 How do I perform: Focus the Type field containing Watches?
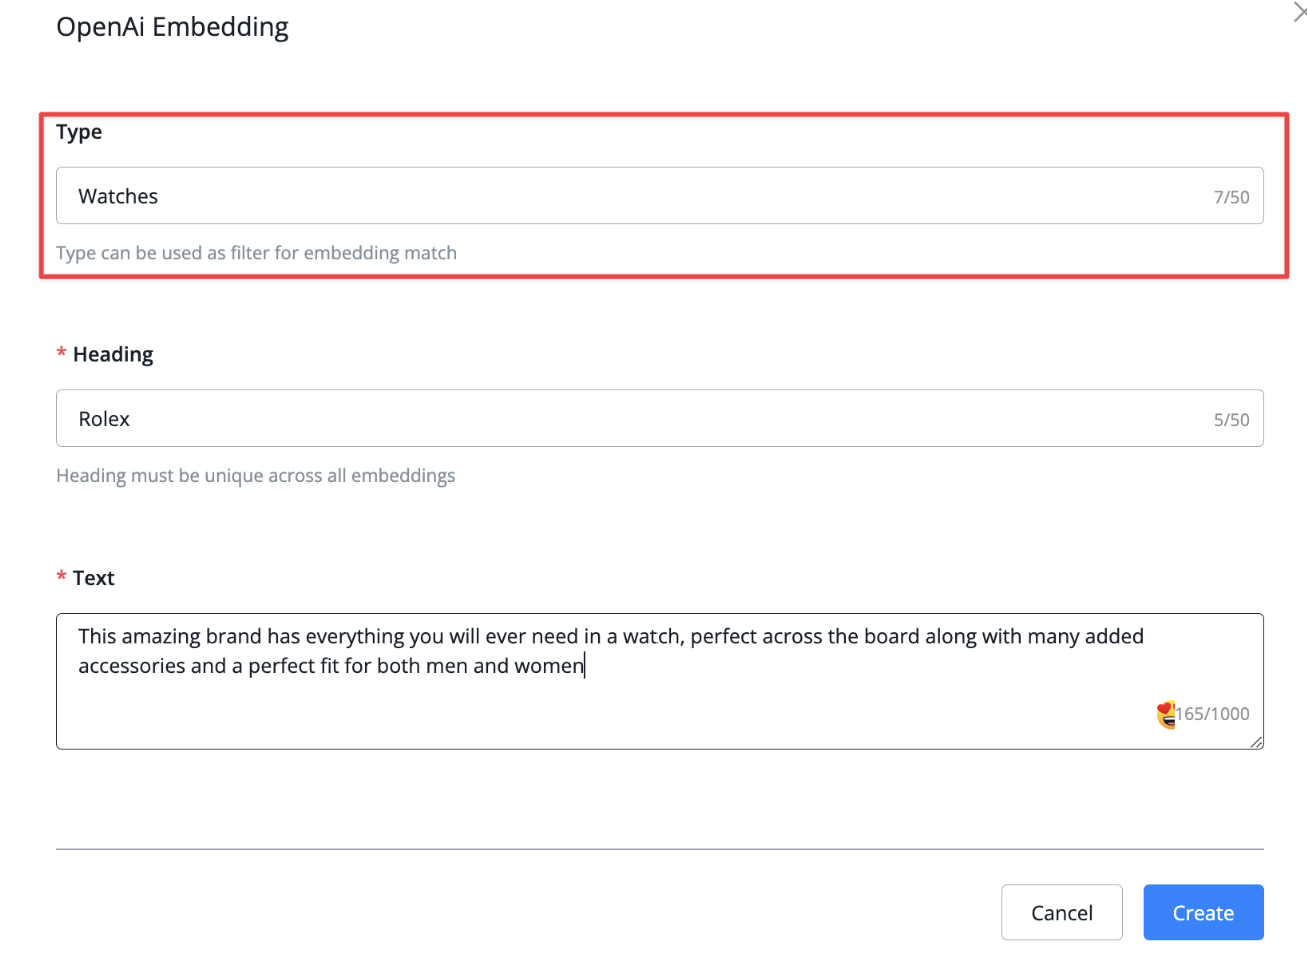pyautogui.click(x=660, y=196)
